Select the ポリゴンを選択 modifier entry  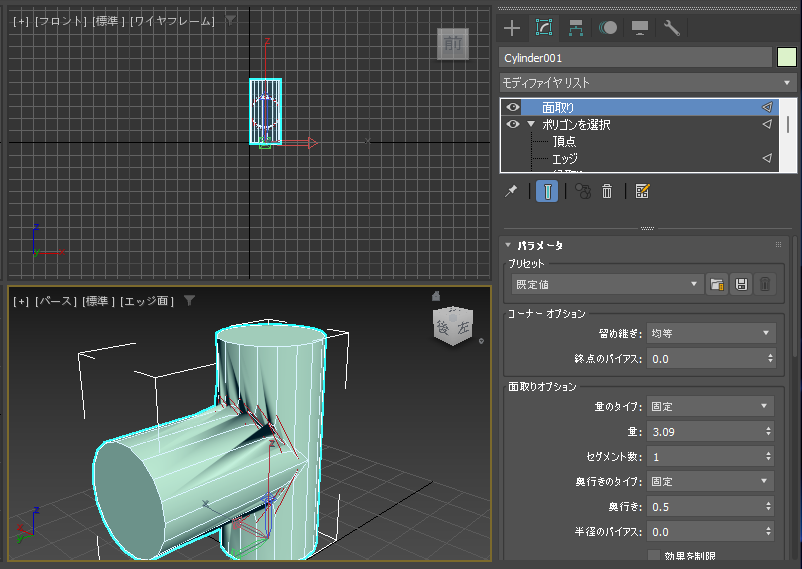click(576, 124)
